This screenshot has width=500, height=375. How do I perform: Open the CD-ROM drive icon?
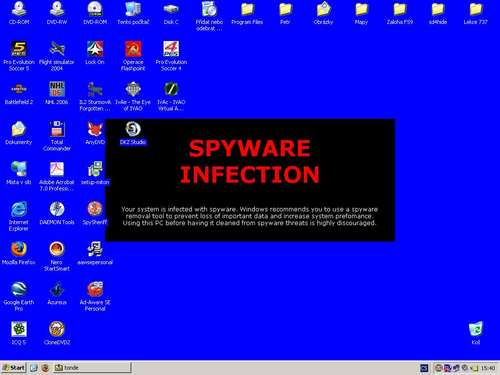pos(19,9)
